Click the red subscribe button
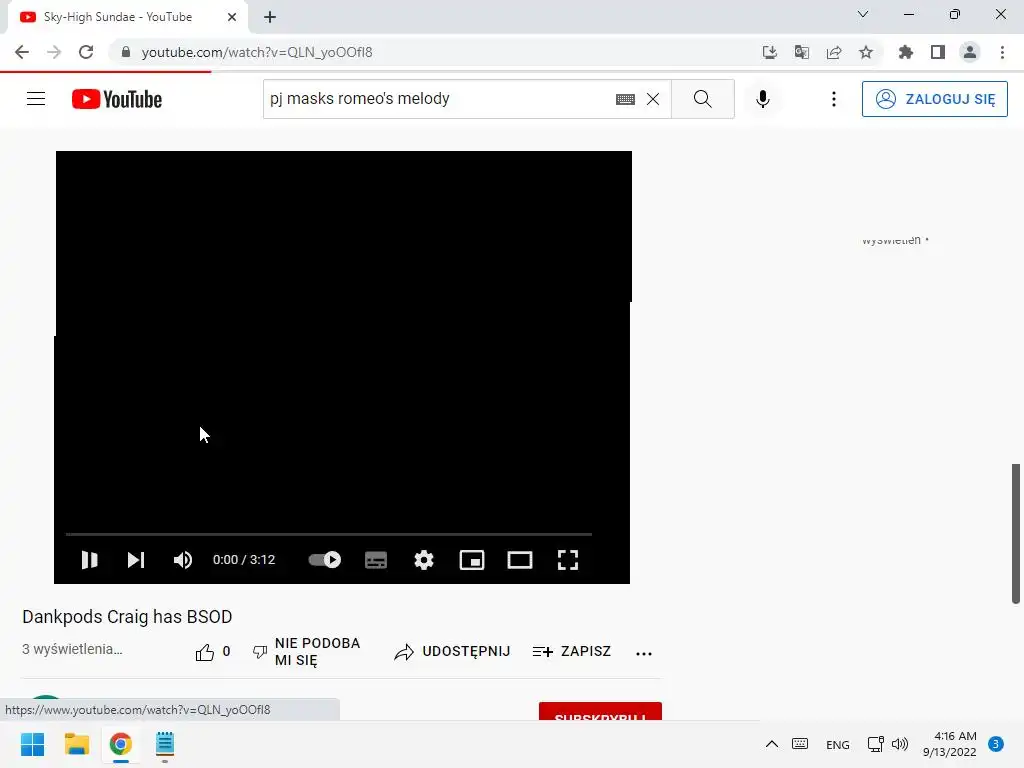 (600, 712)
